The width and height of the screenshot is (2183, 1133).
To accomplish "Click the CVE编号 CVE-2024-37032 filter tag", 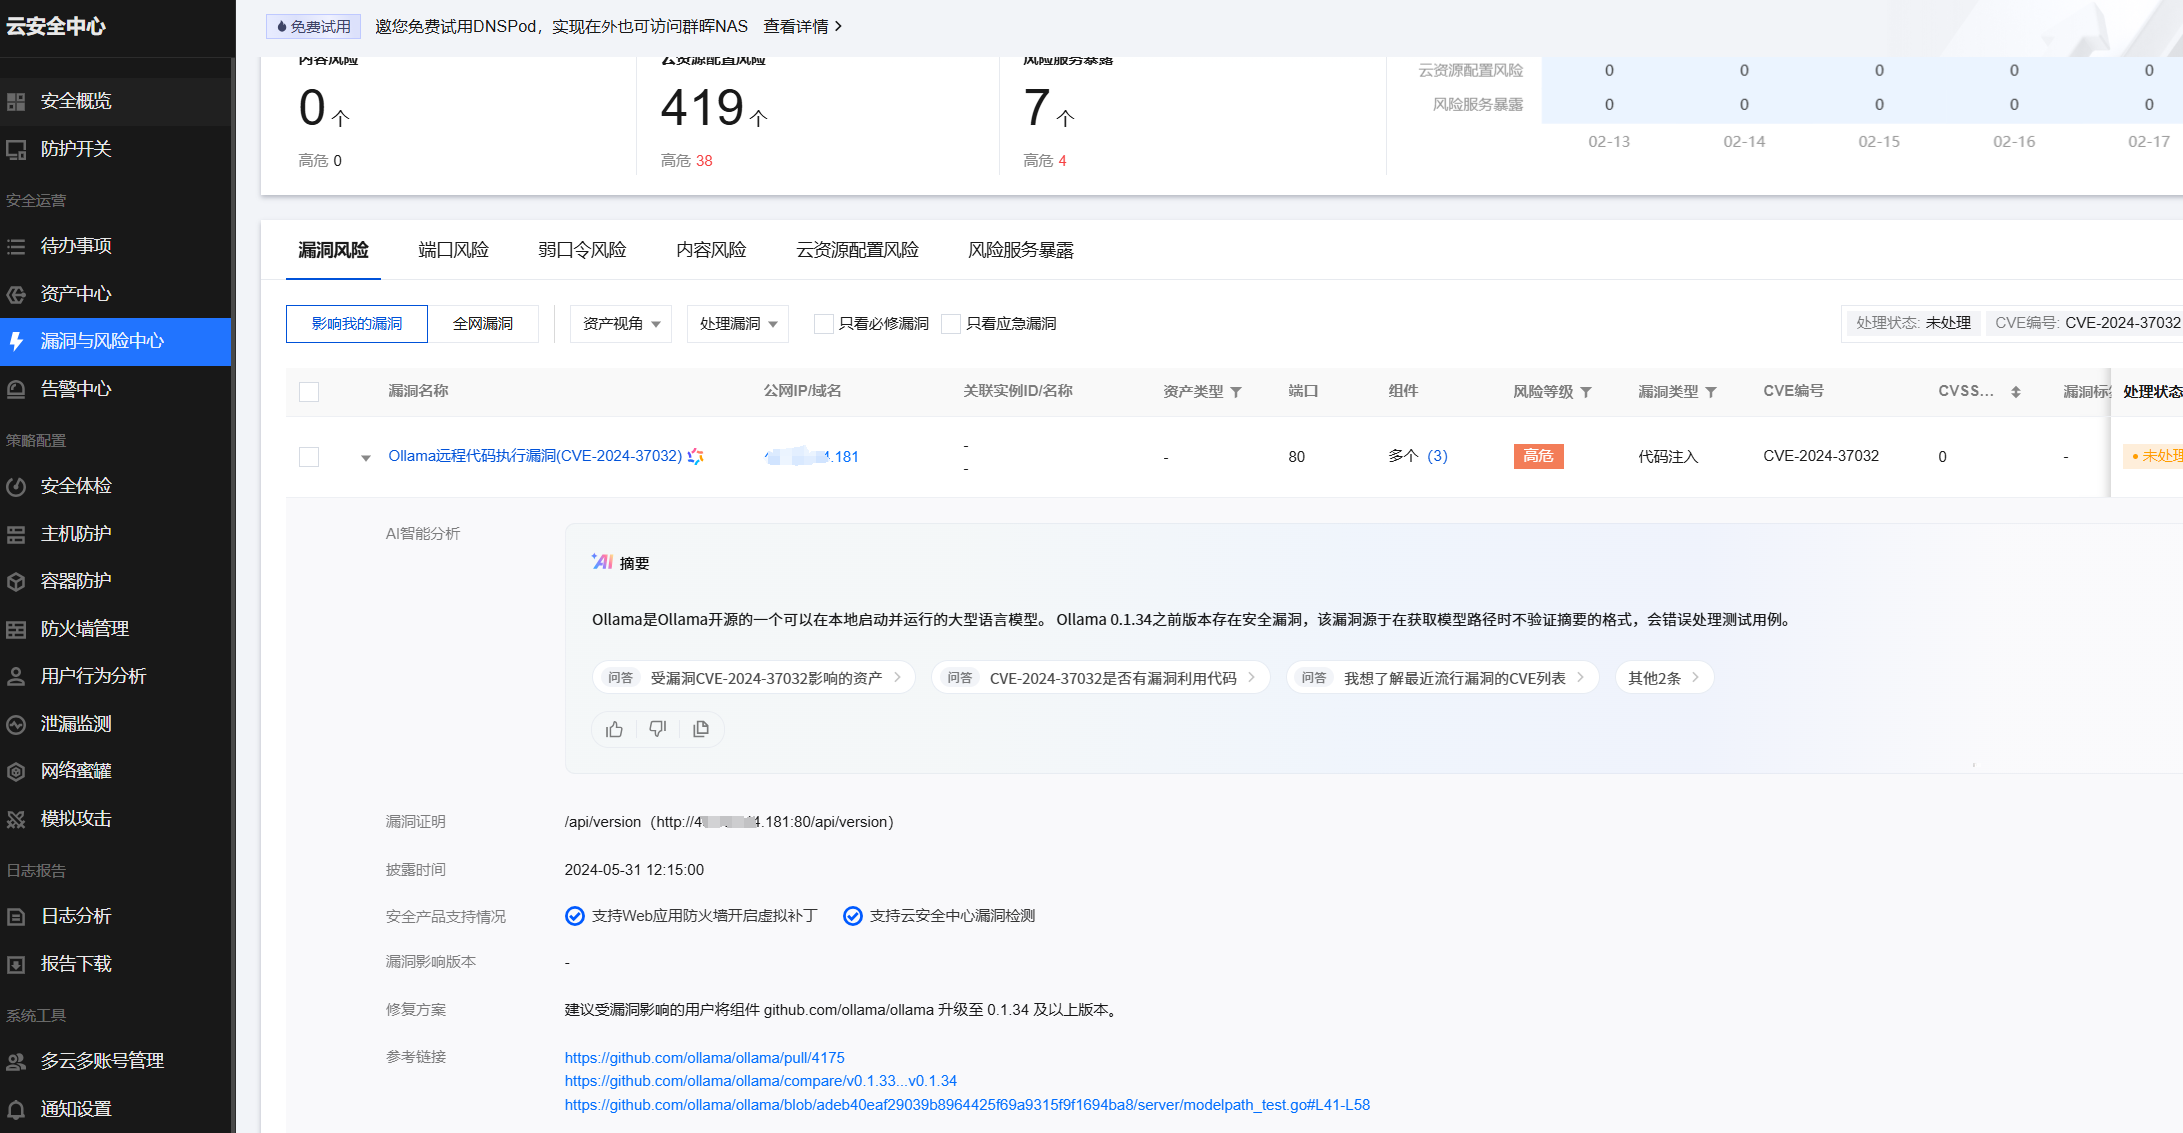I will click(2086, 323).
